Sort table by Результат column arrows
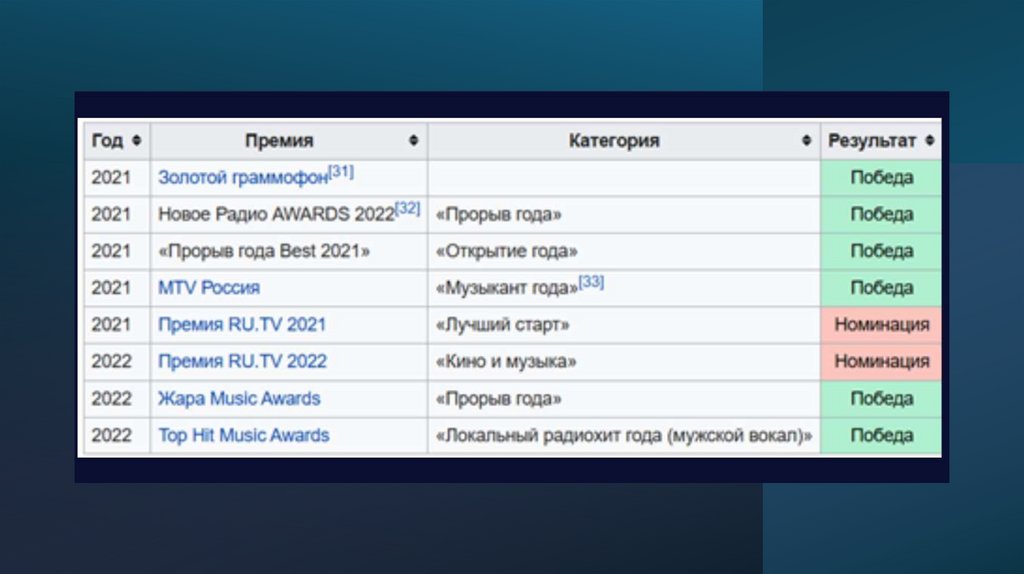This screenshot has height=574, width=1024. click(930, 140)
